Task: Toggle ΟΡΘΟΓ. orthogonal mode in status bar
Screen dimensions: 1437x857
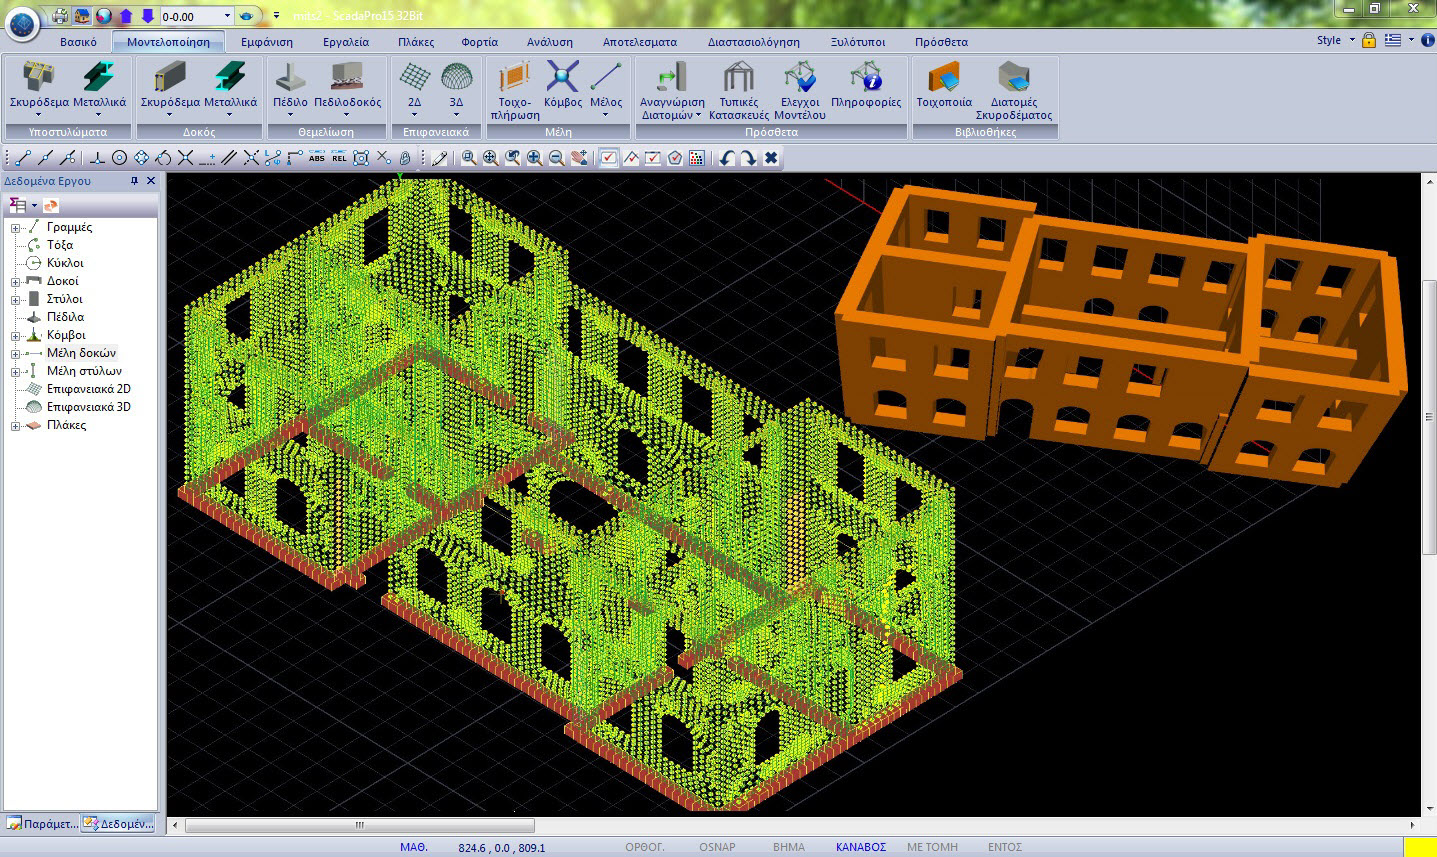Action: [x=645, y=847]
